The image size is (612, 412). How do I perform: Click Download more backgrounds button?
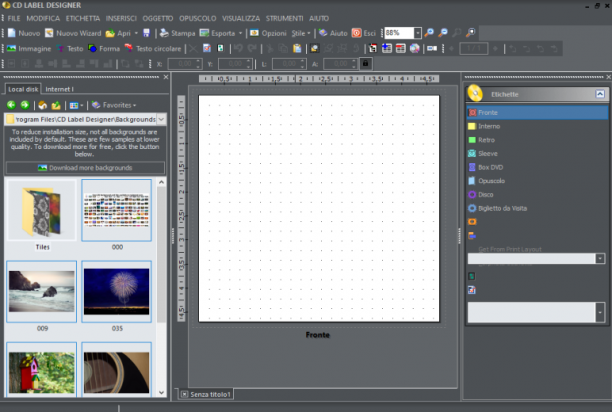click(x=85, y=168)
